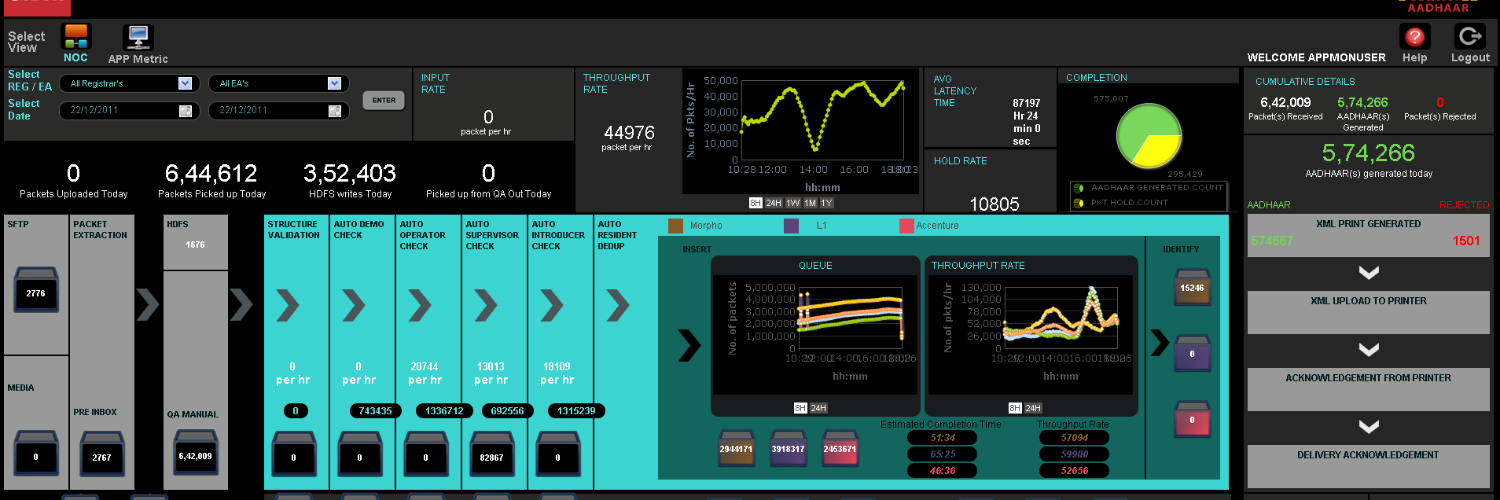Open calendar for the first date field
This screenshot has width=1500, height=500.
(185, 110)
